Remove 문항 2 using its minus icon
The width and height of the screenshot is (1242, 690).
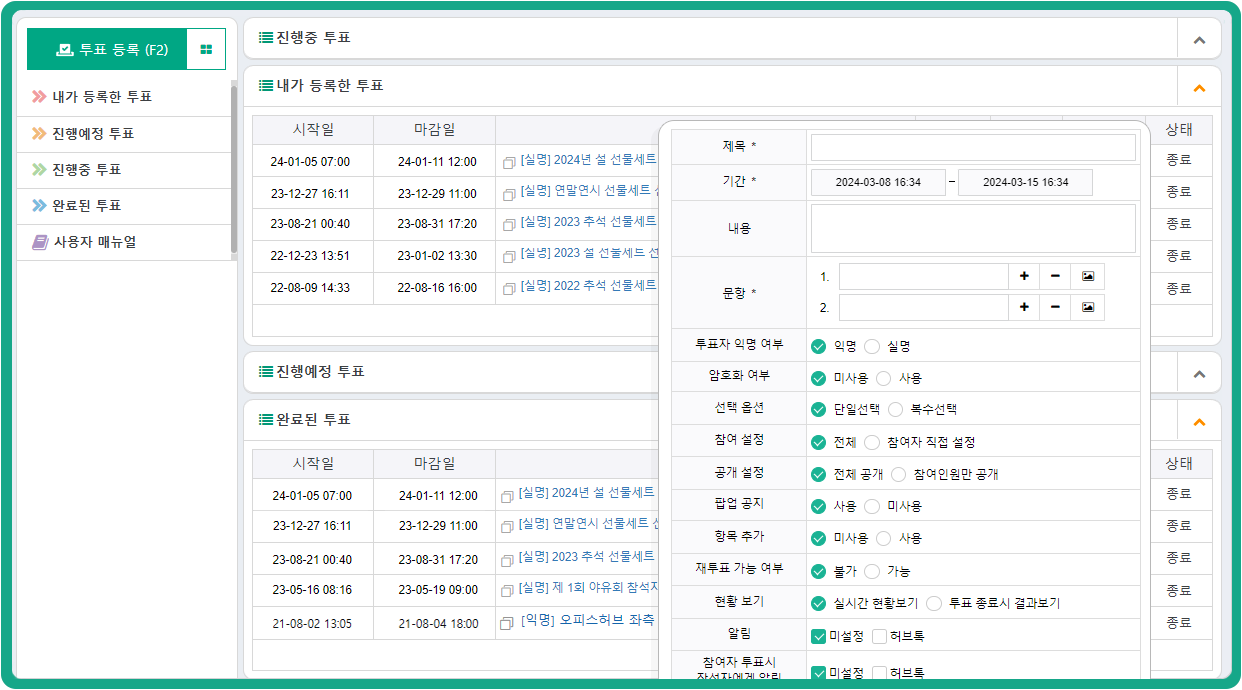point(1055,307)
